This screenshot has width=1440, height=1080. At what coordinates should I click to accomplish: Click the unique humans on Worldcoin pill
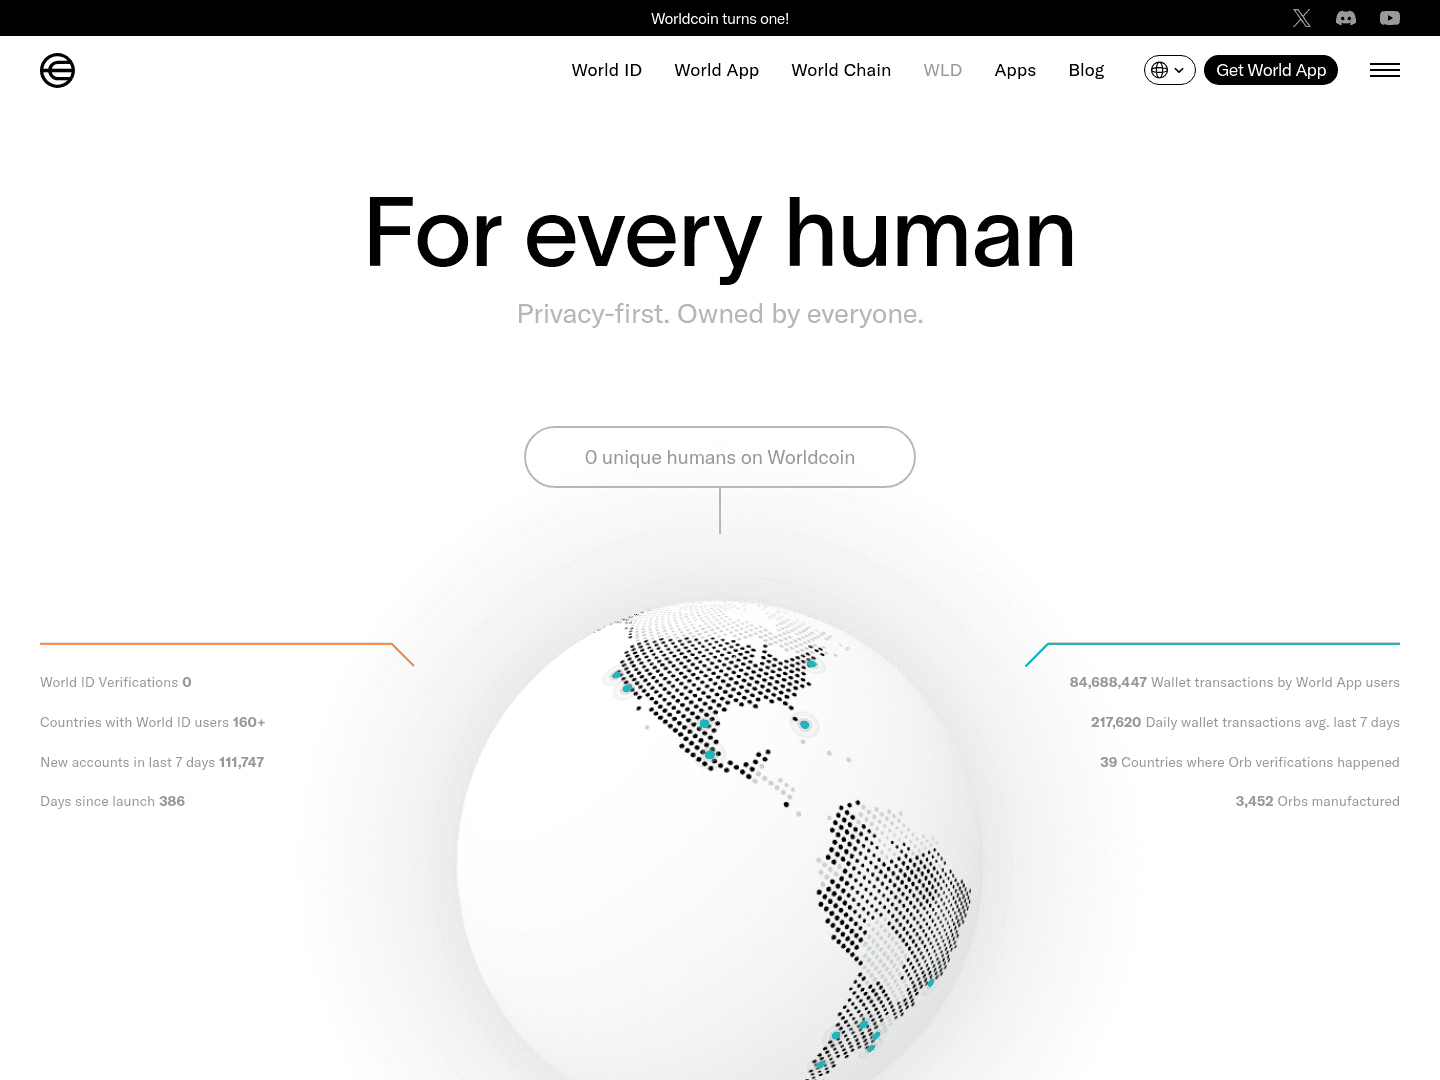click(720, 457)
